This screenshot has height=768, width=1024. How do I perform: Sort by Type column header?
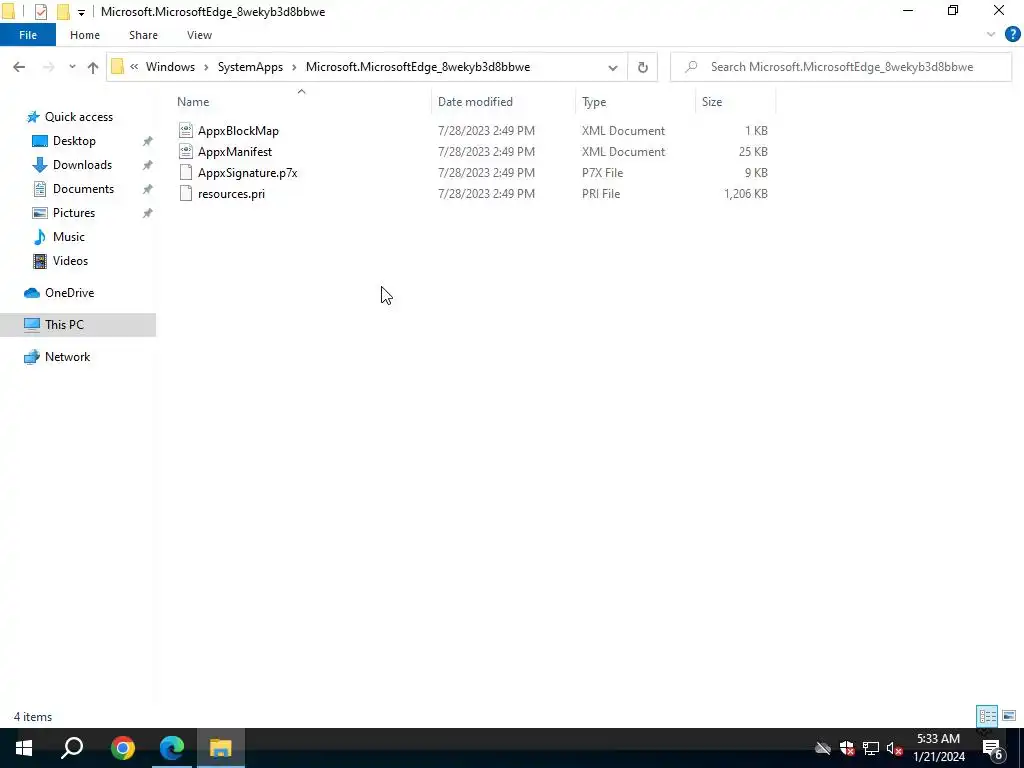[594, 102]
